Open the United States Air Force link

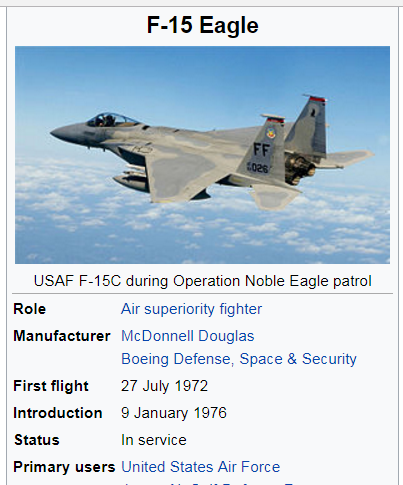201,467
